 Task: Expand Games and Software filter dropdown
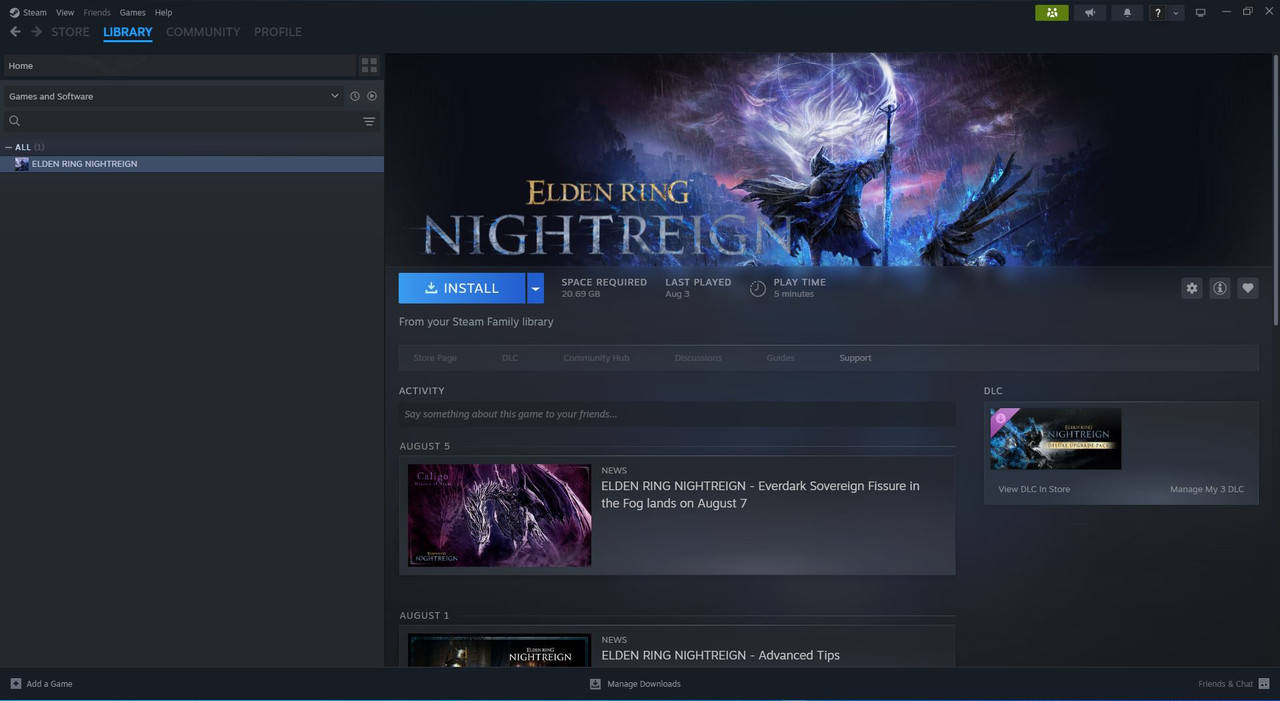coord(335,96)
